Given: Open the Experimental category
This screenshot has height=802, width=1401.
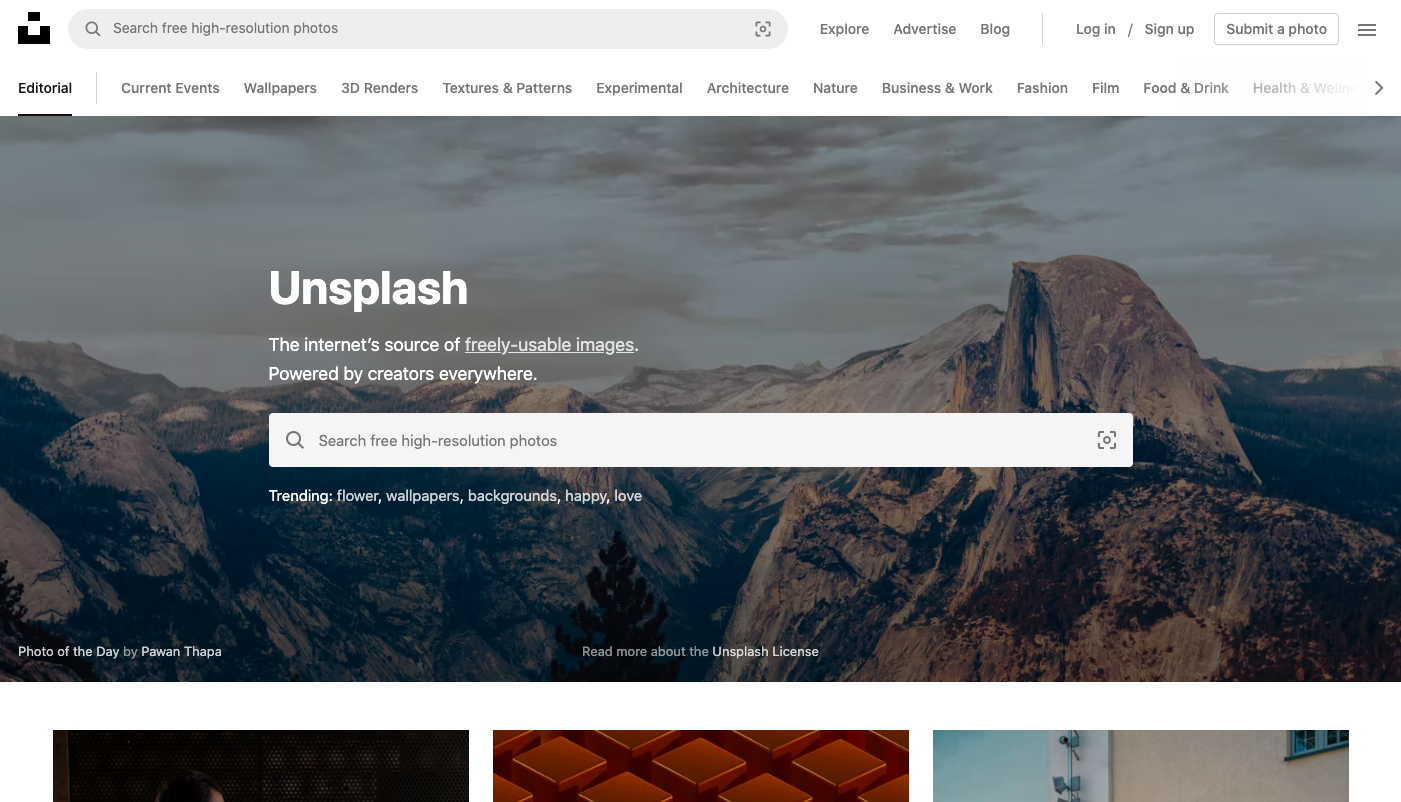Looking at the screenshot, I should (639, 88).
